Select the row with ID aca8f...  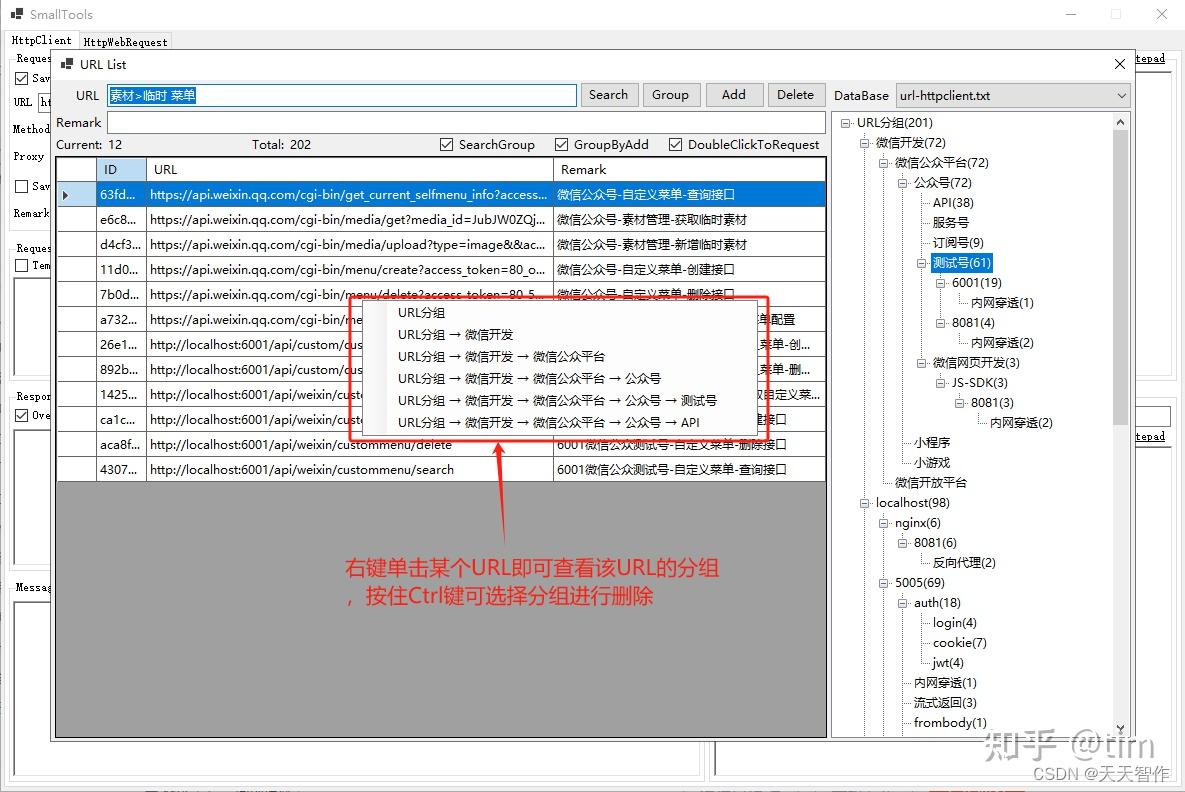(441, 445)
